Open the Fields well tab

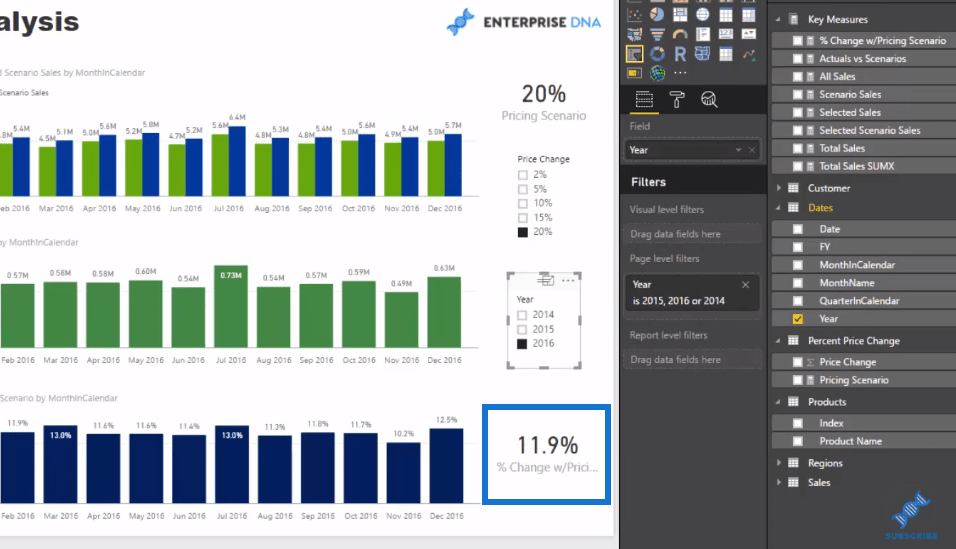point(644,99)
